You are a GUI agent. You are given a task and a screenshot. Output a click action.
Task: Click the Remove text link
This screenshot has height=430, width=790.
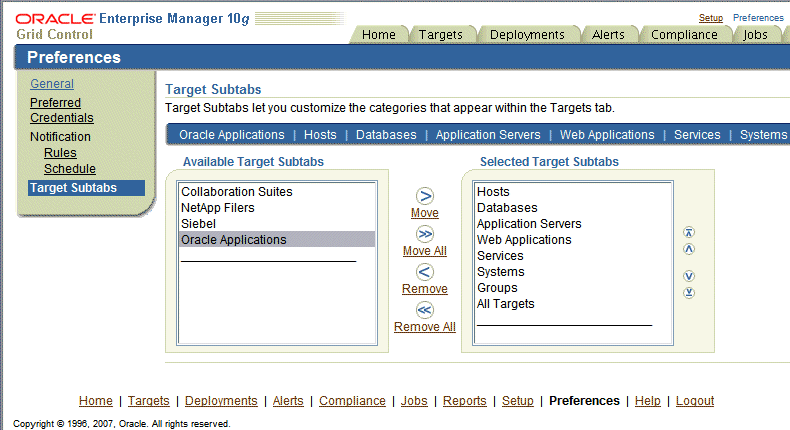coord(425,289)
